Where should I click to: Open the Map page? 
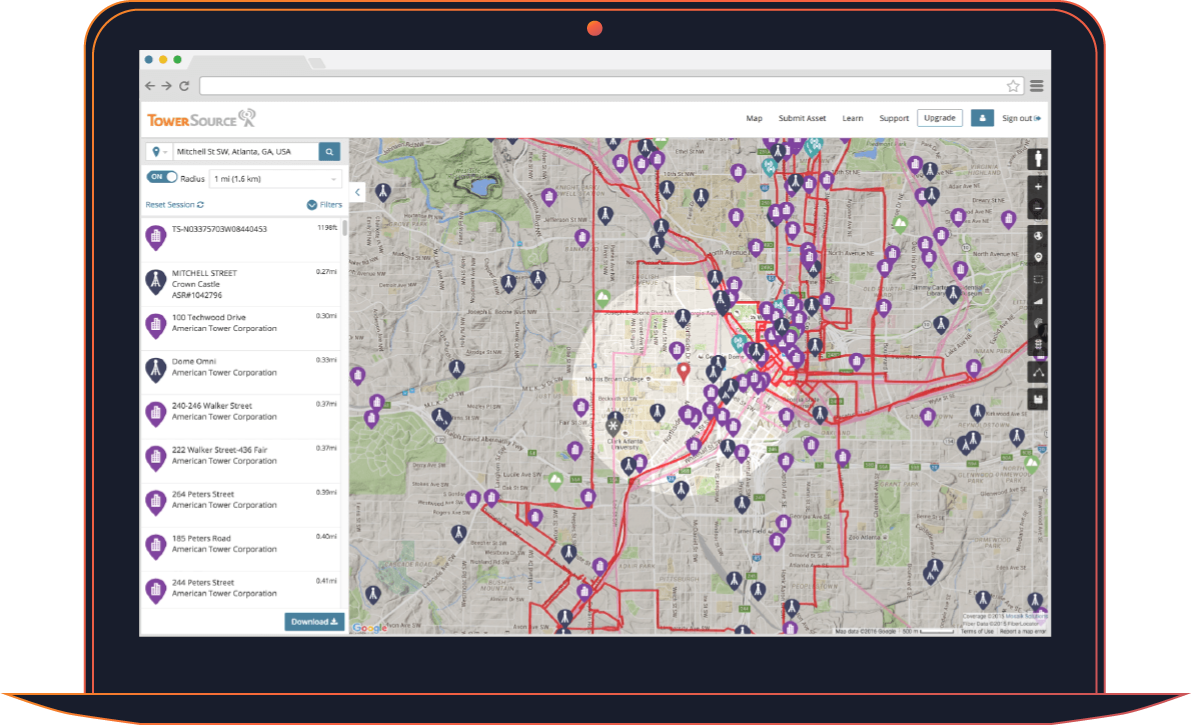tap(754, 119)
